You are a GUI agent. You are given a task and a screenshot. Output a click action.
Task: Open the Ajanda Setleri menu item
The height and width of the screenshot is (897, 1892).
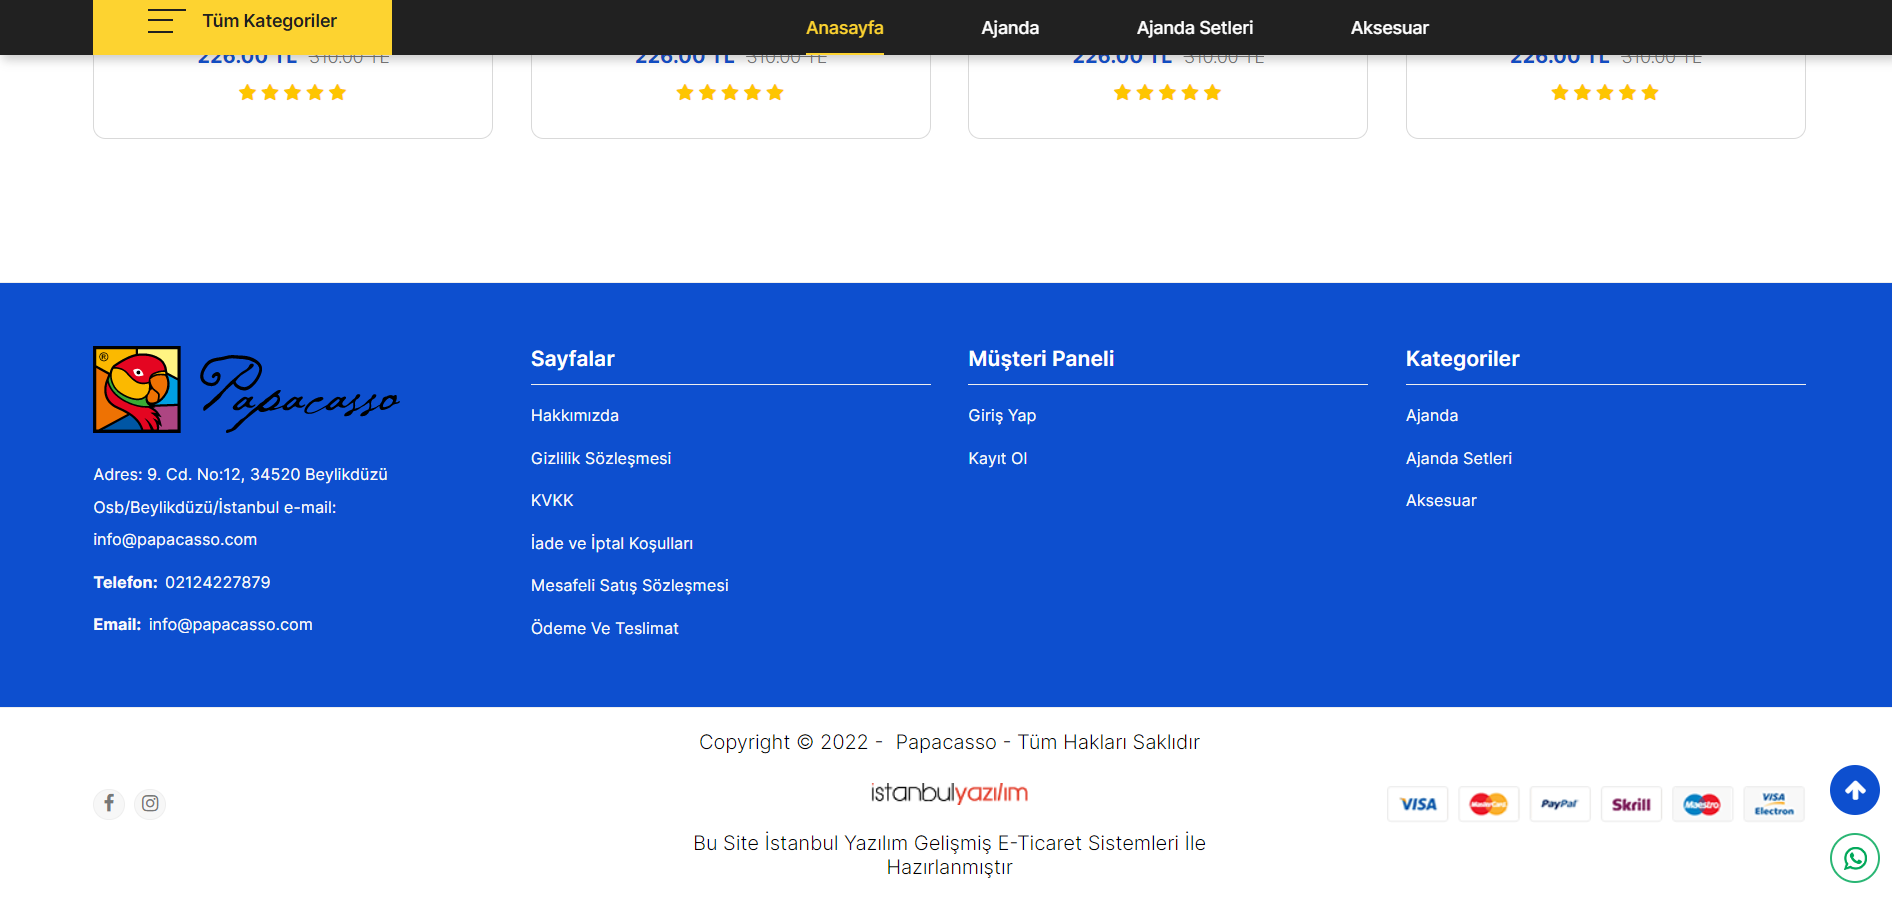[1194, 28]
